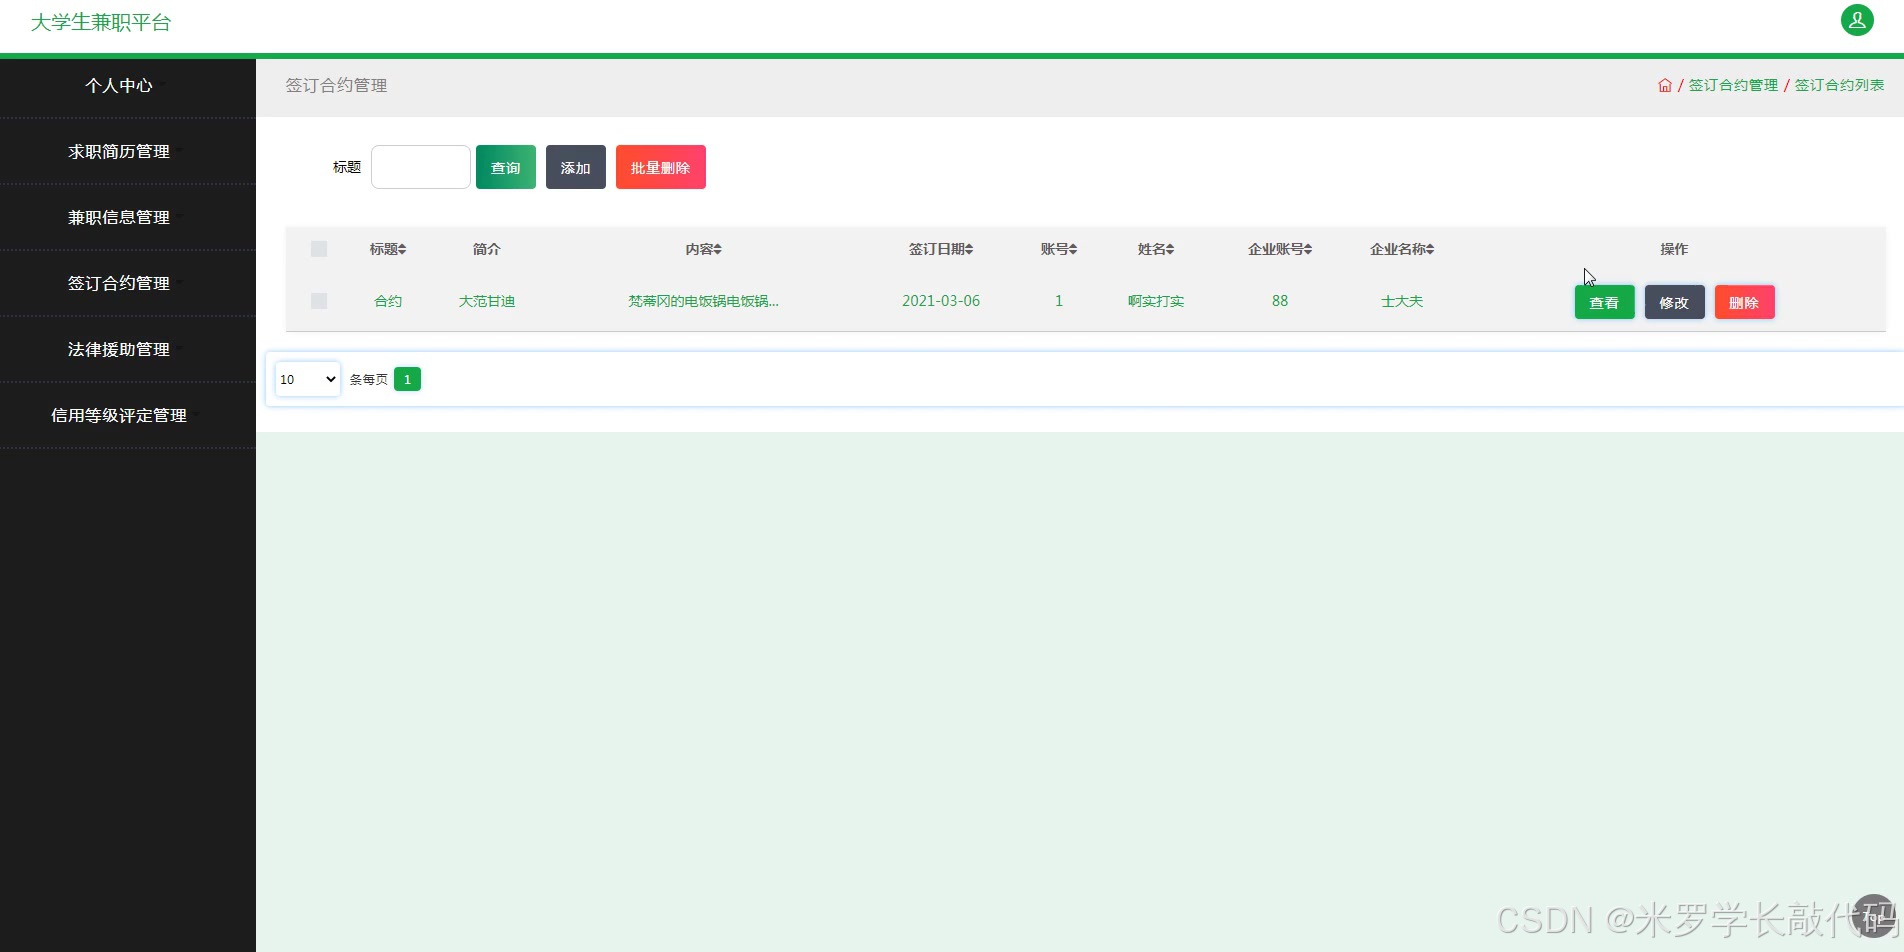The height and width of the screenshot is (952, 1904).
Task: Sort table by 姓名 column
Action: tap(1156, 249)
